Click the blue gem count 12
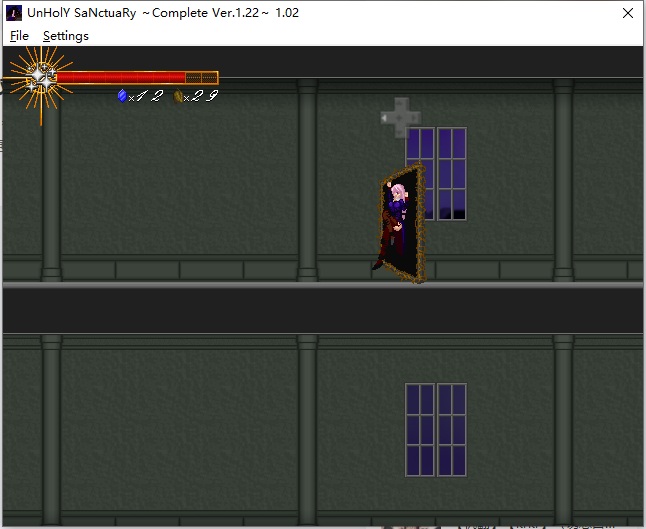The width and height of the screenshot is (646, 529). (x=150, y=96)
